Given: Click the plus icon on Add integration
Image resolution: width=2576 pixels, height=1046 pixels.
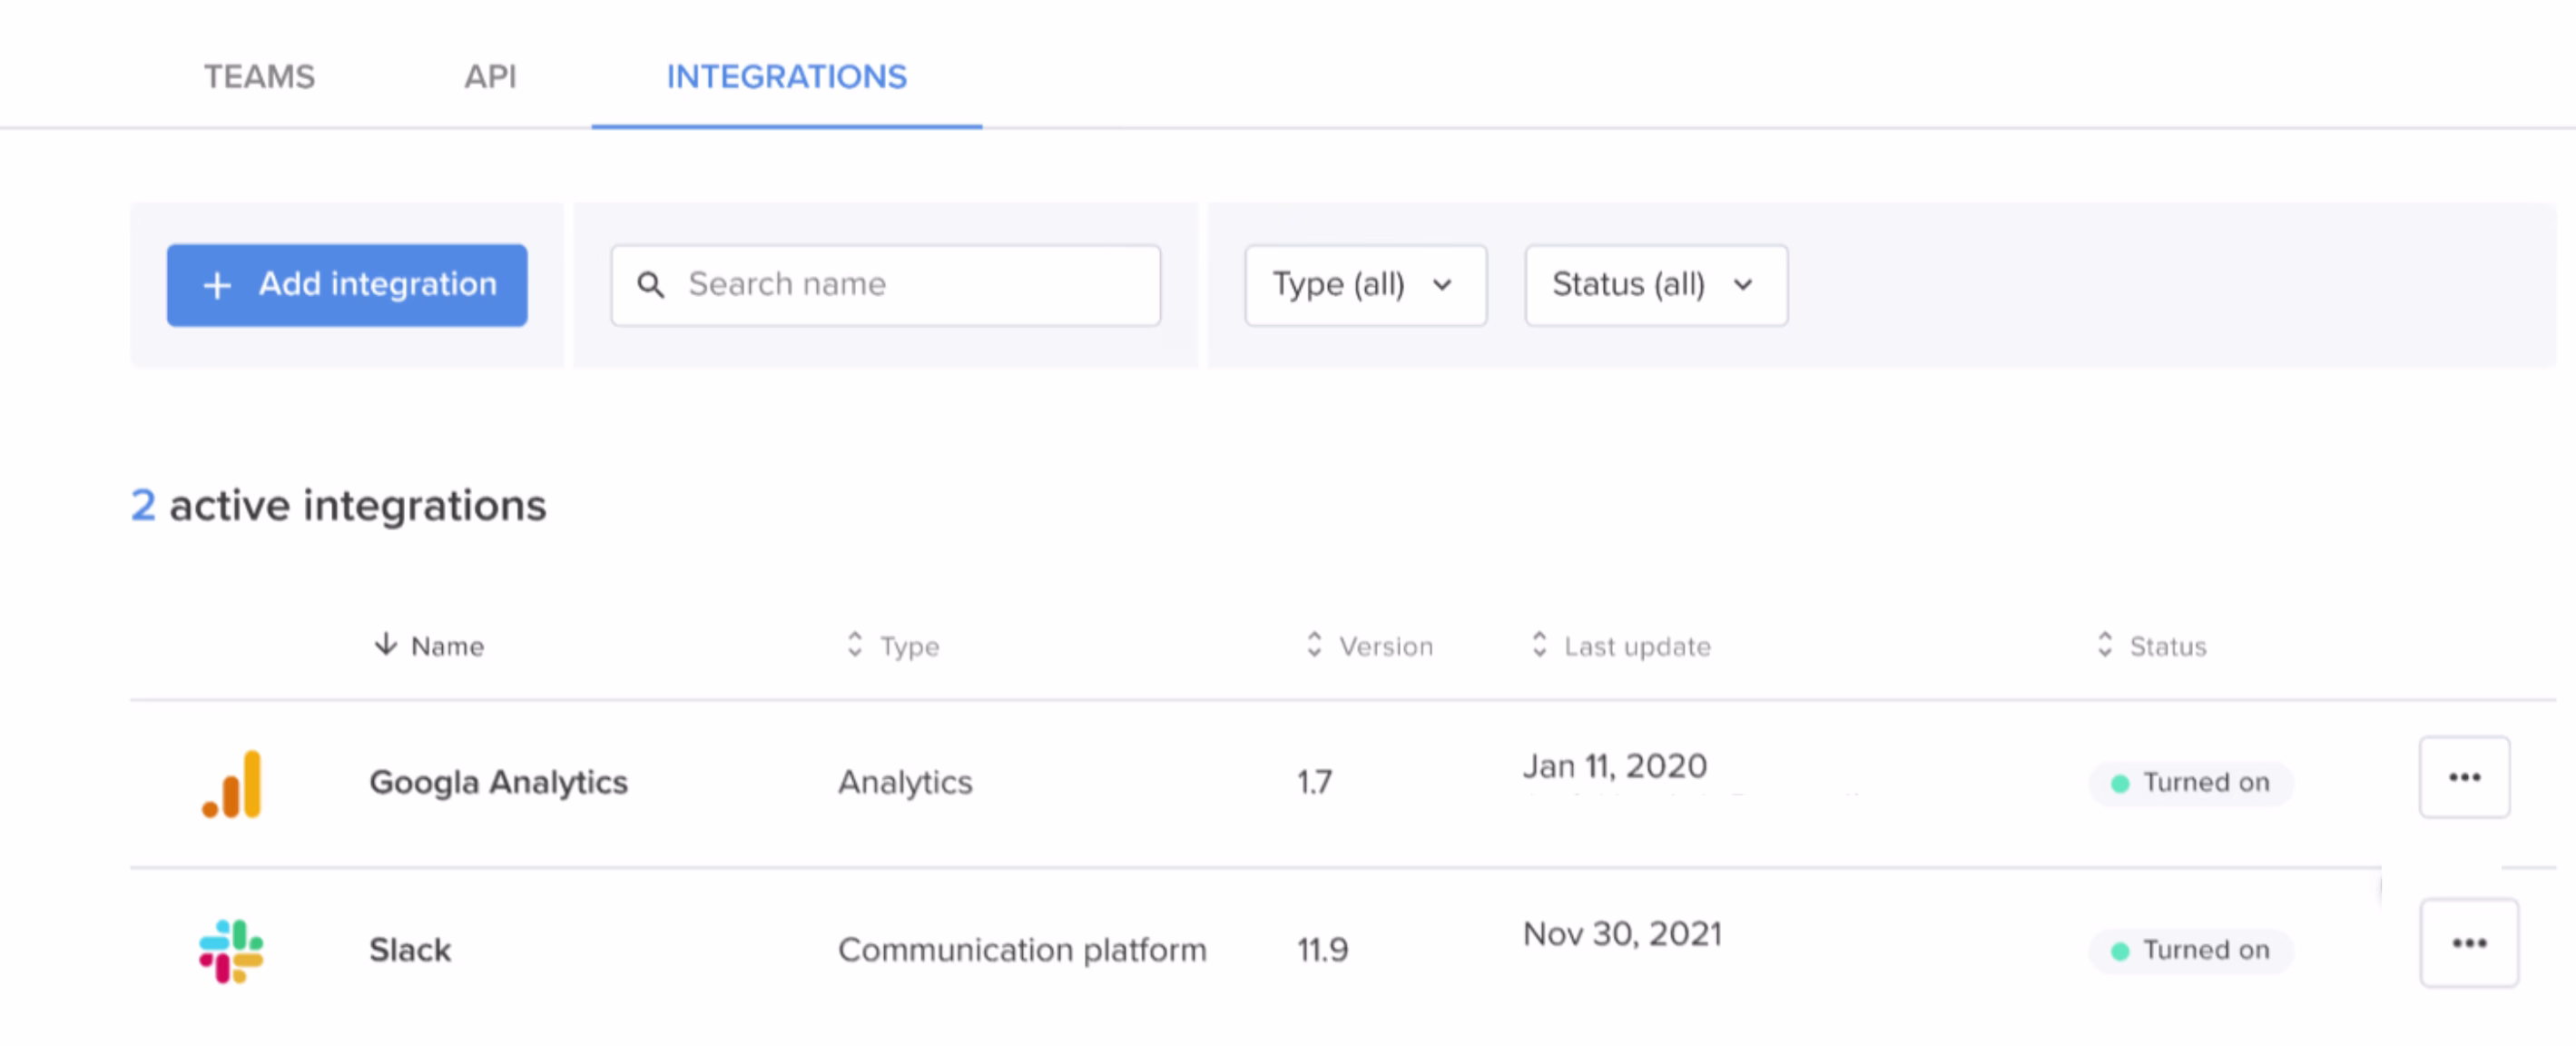Looking at the screenshot, I should tap(216, 285).
